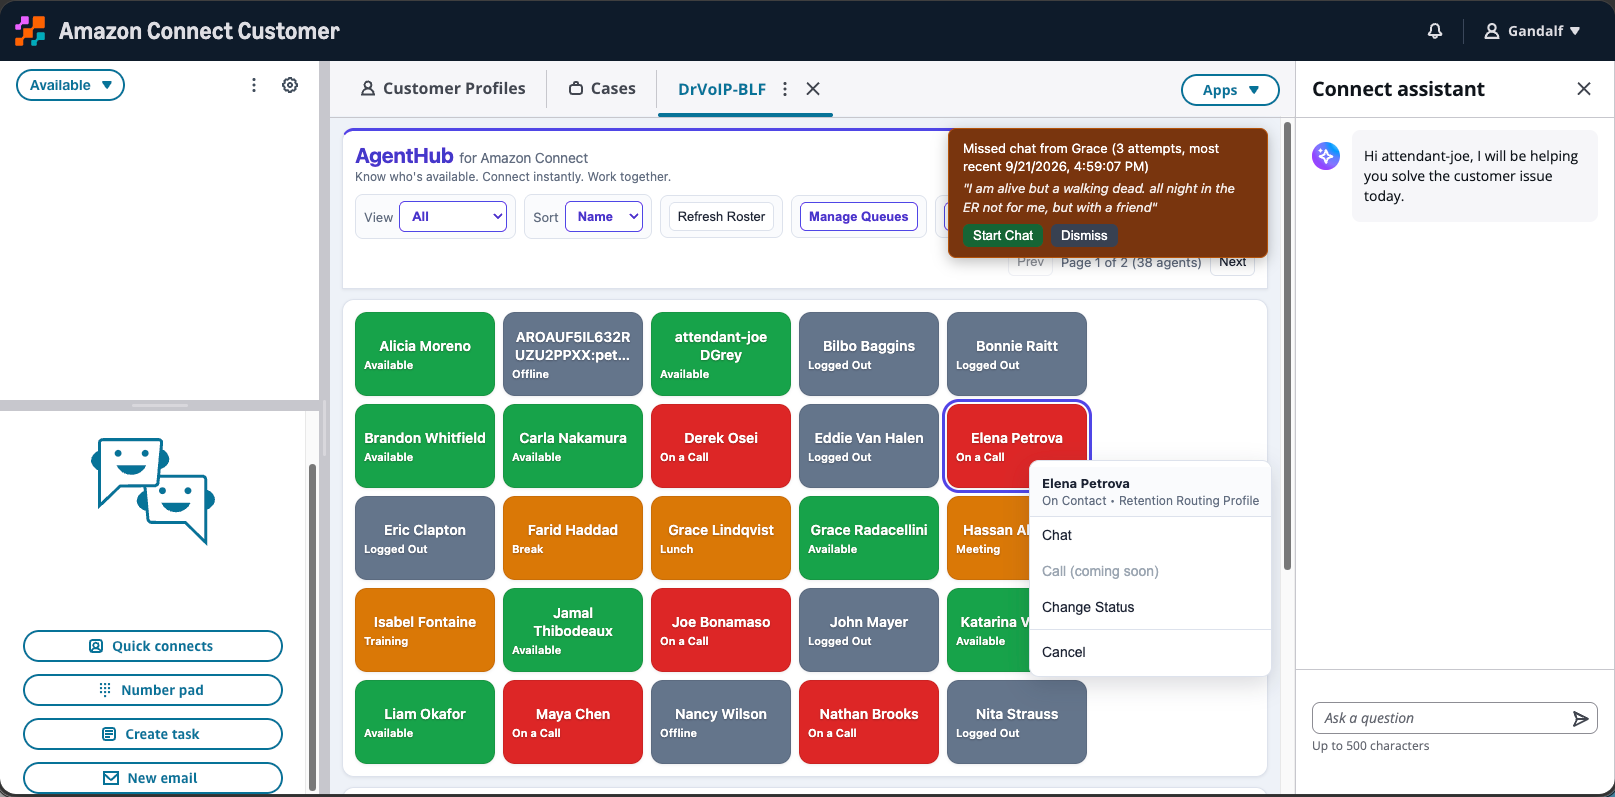Click the chat bubbles illustration
This screenshot has width=1615, height=797.
[153, 490]
